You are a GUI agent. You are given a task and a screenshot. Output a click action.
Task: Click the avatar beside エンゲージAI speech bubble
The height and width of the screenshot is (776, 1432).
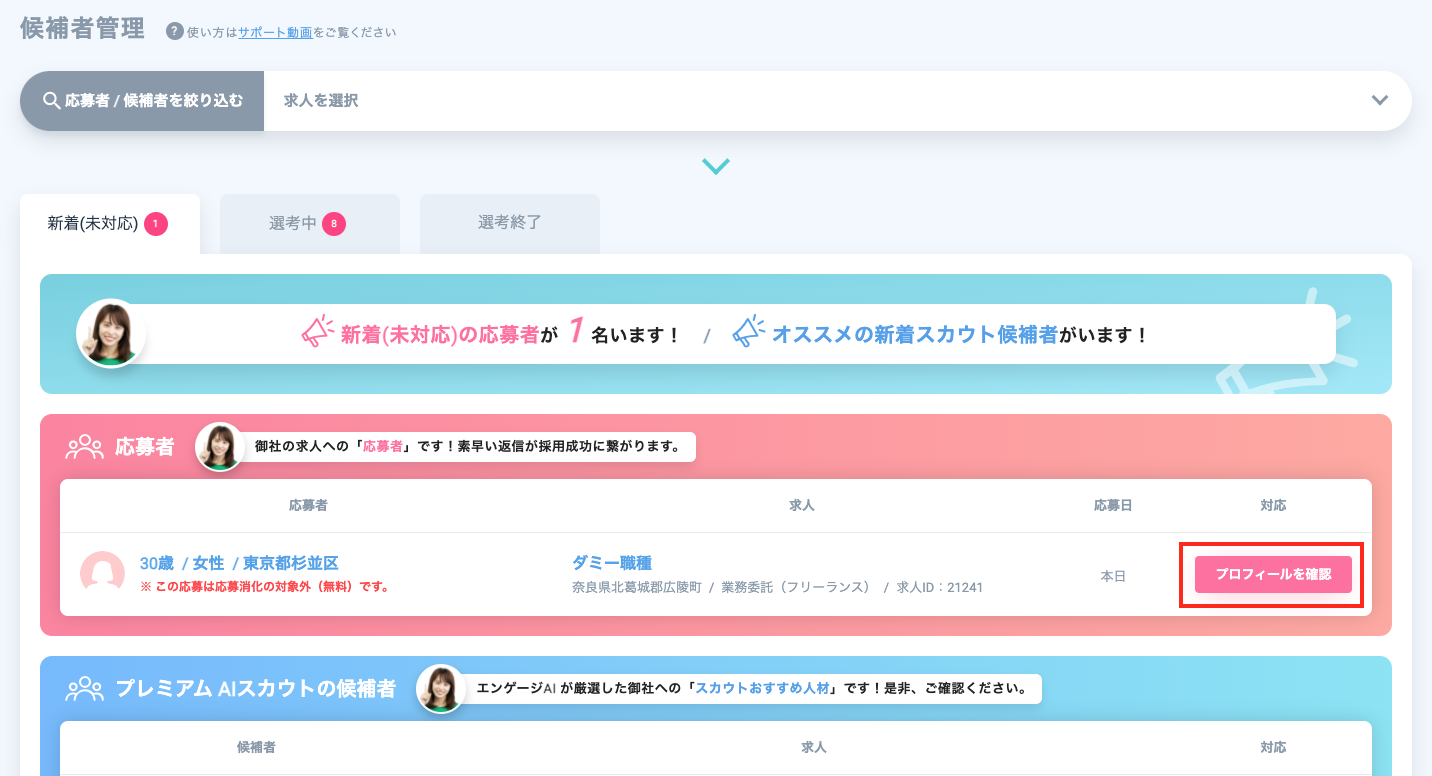pos(441,689)
